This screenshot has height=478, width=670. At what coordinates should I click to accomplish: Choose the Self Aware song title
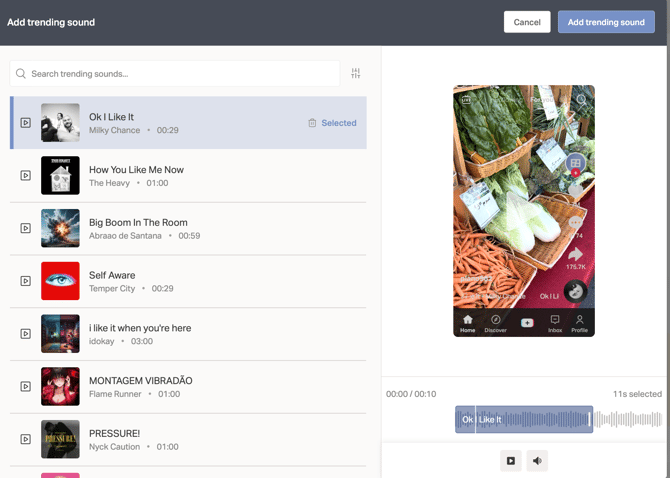click(x=112, y=275)
